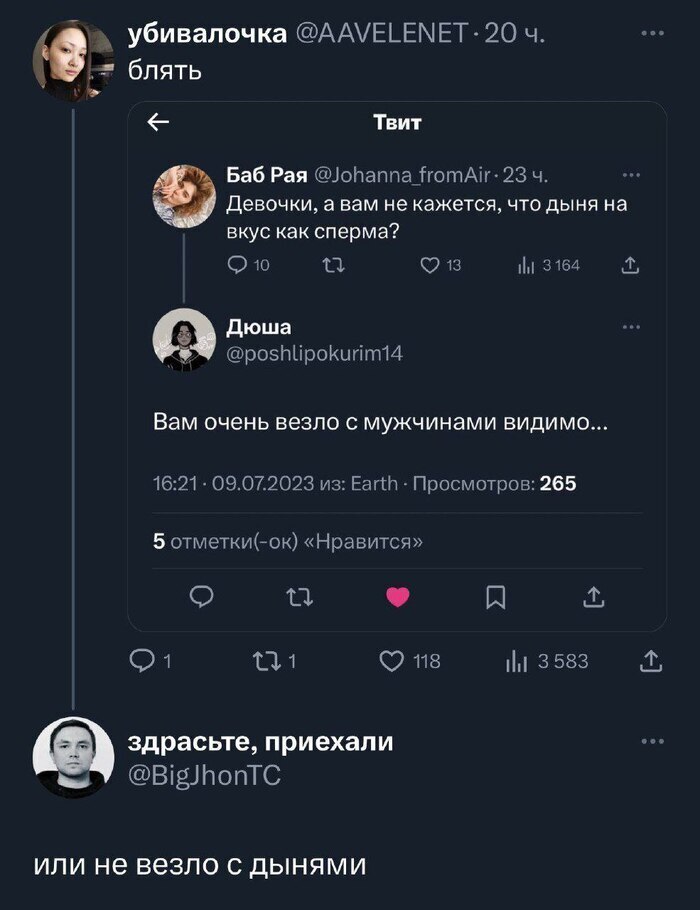Click back arrow in embedded tweet header
The image size is (700, 910).
click(x=158, y=123)
